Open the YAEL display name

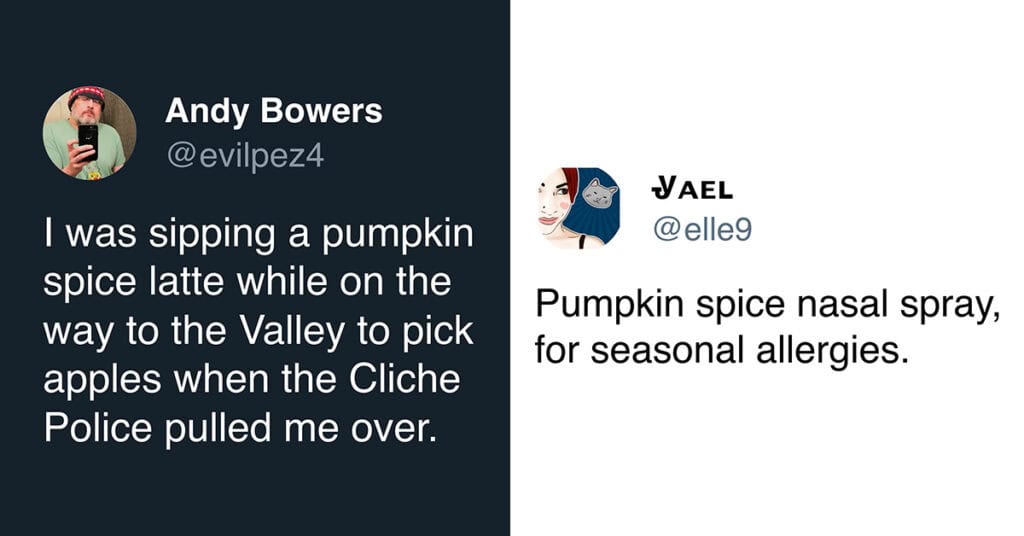[691, 188]
